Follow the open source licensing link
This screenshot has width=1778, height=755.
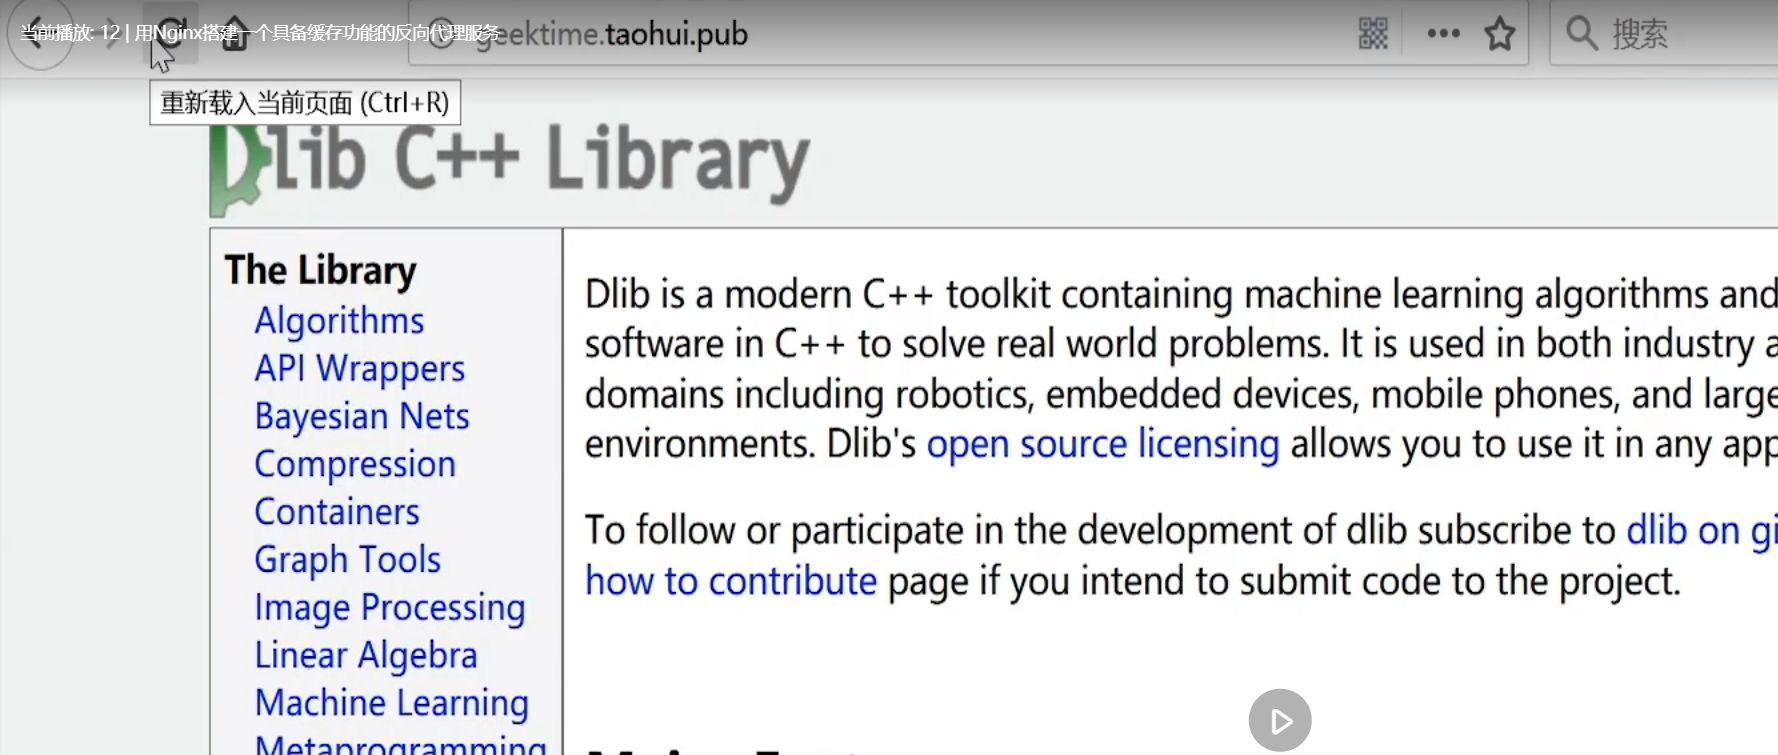coord(1103,444)
